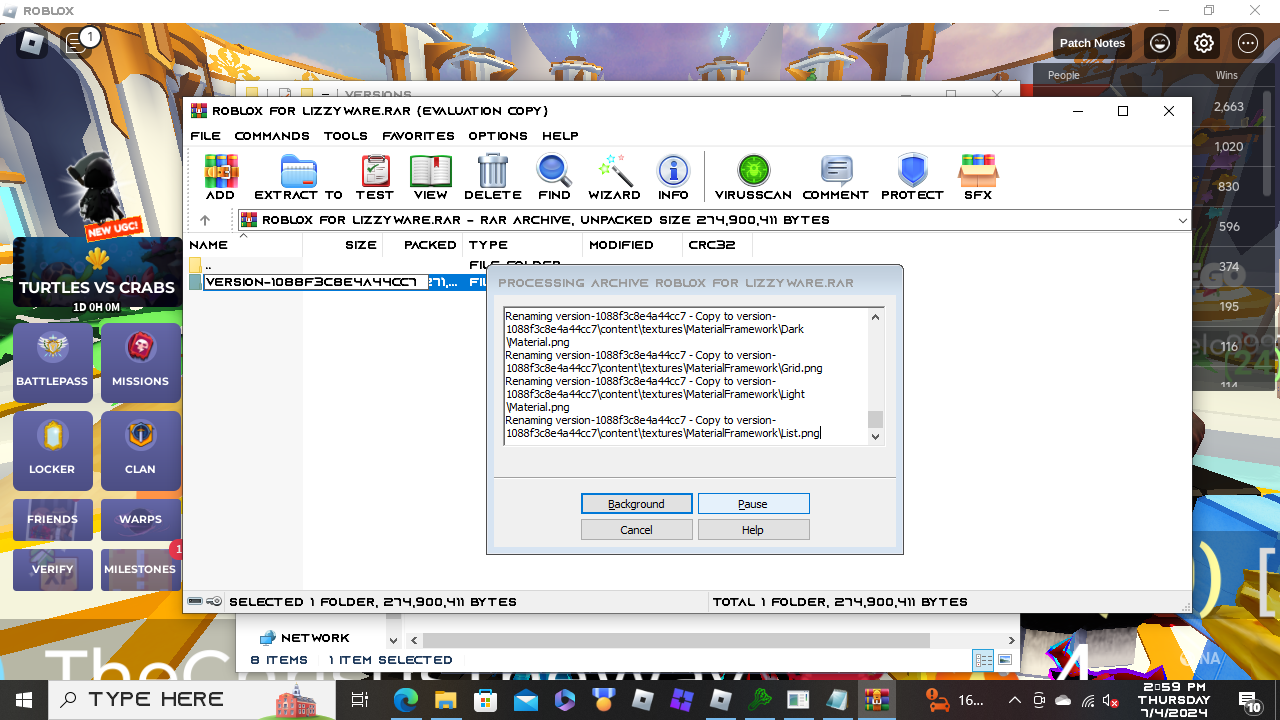
Task: Open the Missions game button
Action: point(140,362)
